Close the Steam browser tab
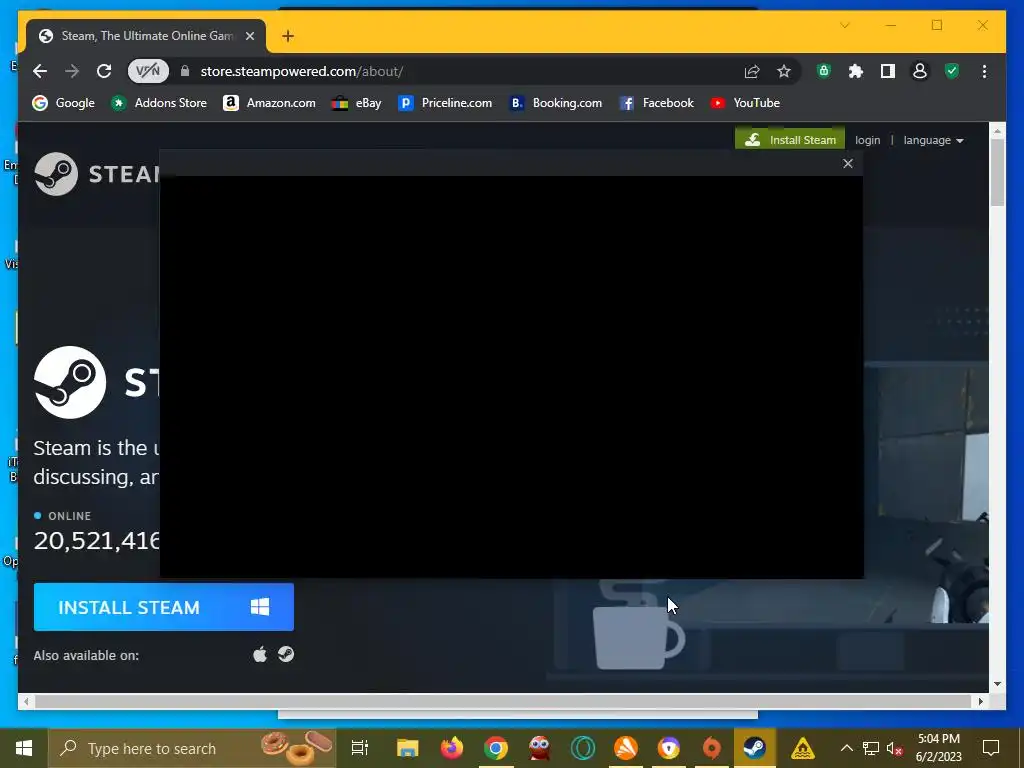This screenshot has width=1024, height=768. point(249,36)
